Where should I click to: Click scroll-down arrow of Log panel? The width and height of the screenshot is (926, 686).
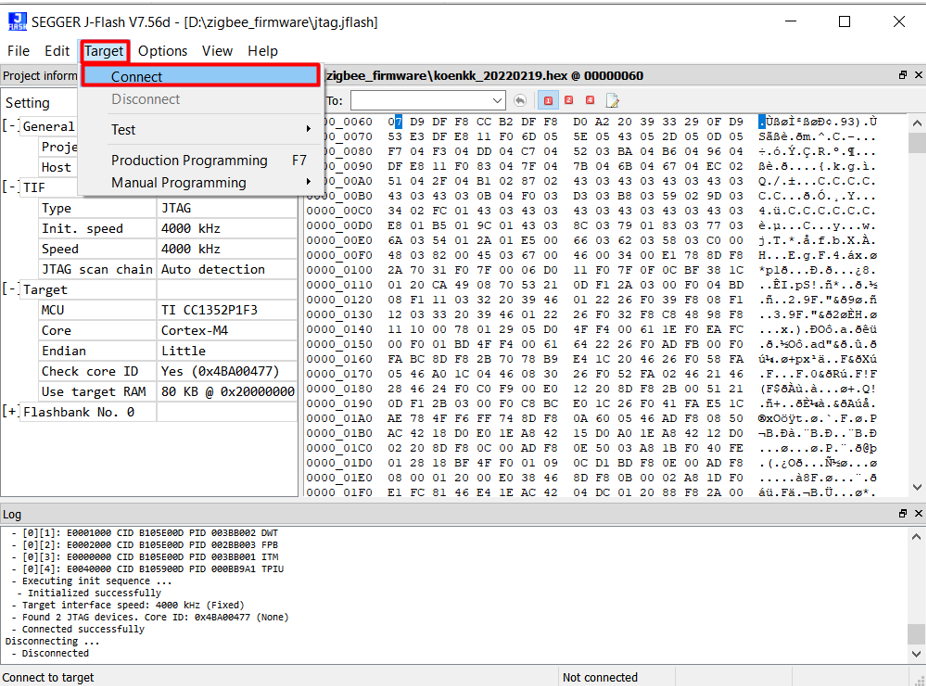coord(917,654)
